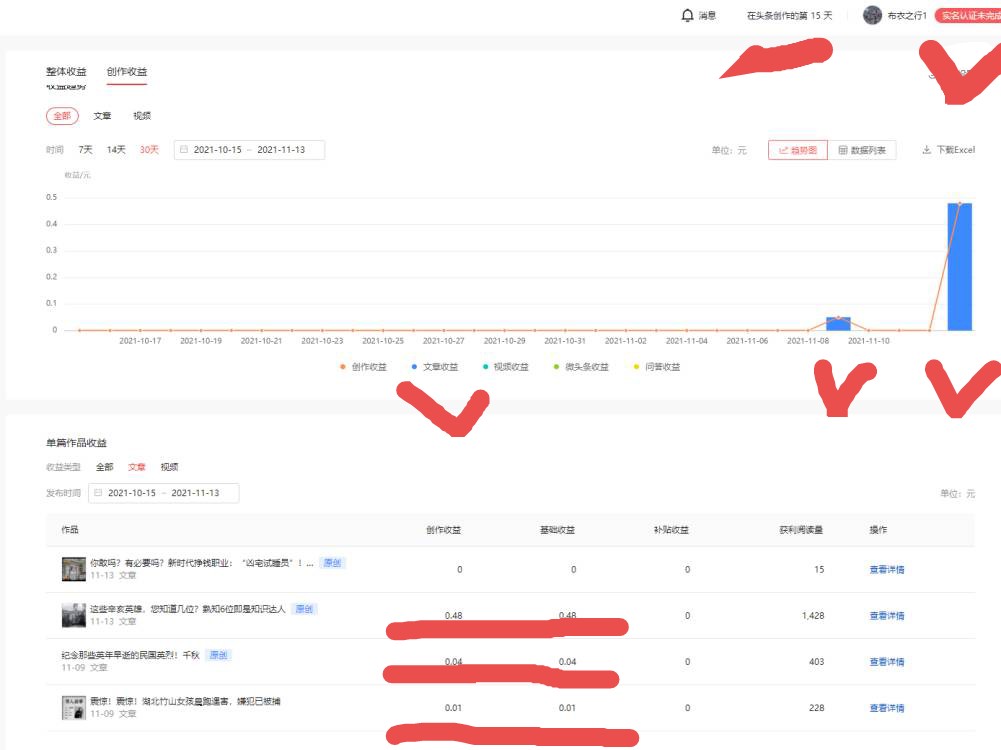The height and width of the screenshot is (750, 1001).
Task: Click the tall blue bar at chart right end
Action: click(x=960, y=267)
